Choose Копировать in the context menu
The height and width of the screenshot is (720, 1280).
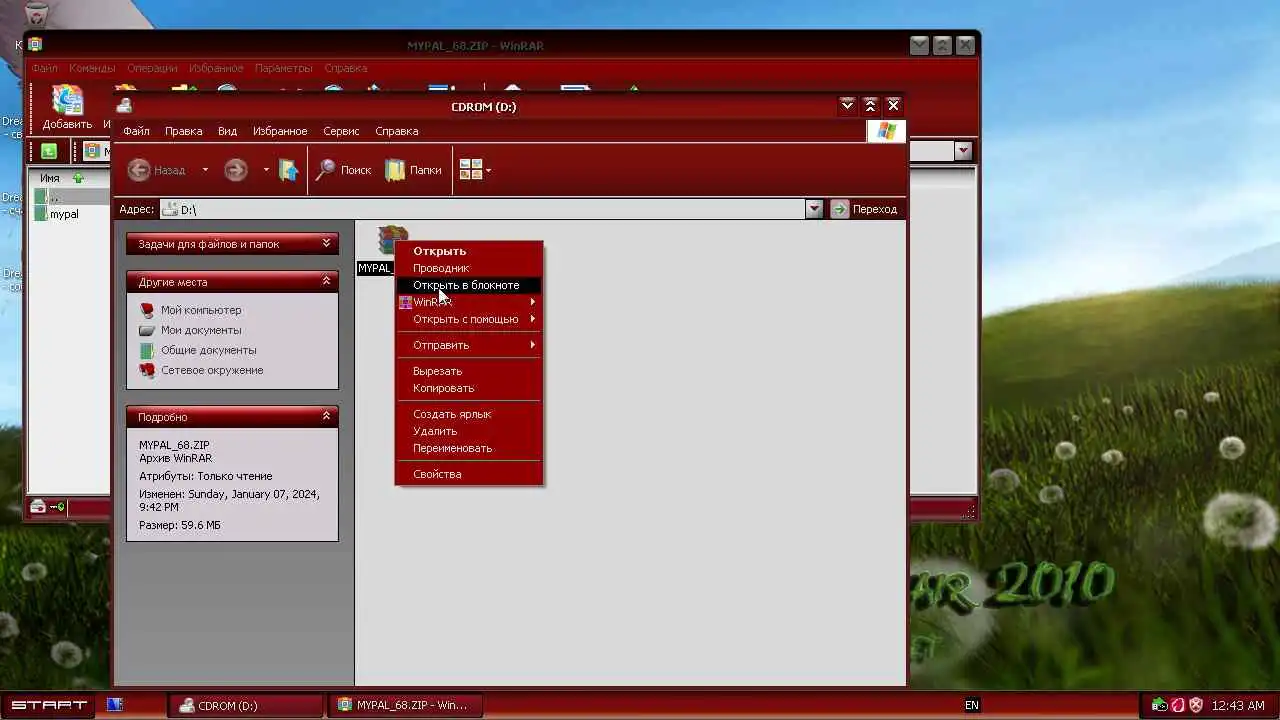tap(469, 388)
